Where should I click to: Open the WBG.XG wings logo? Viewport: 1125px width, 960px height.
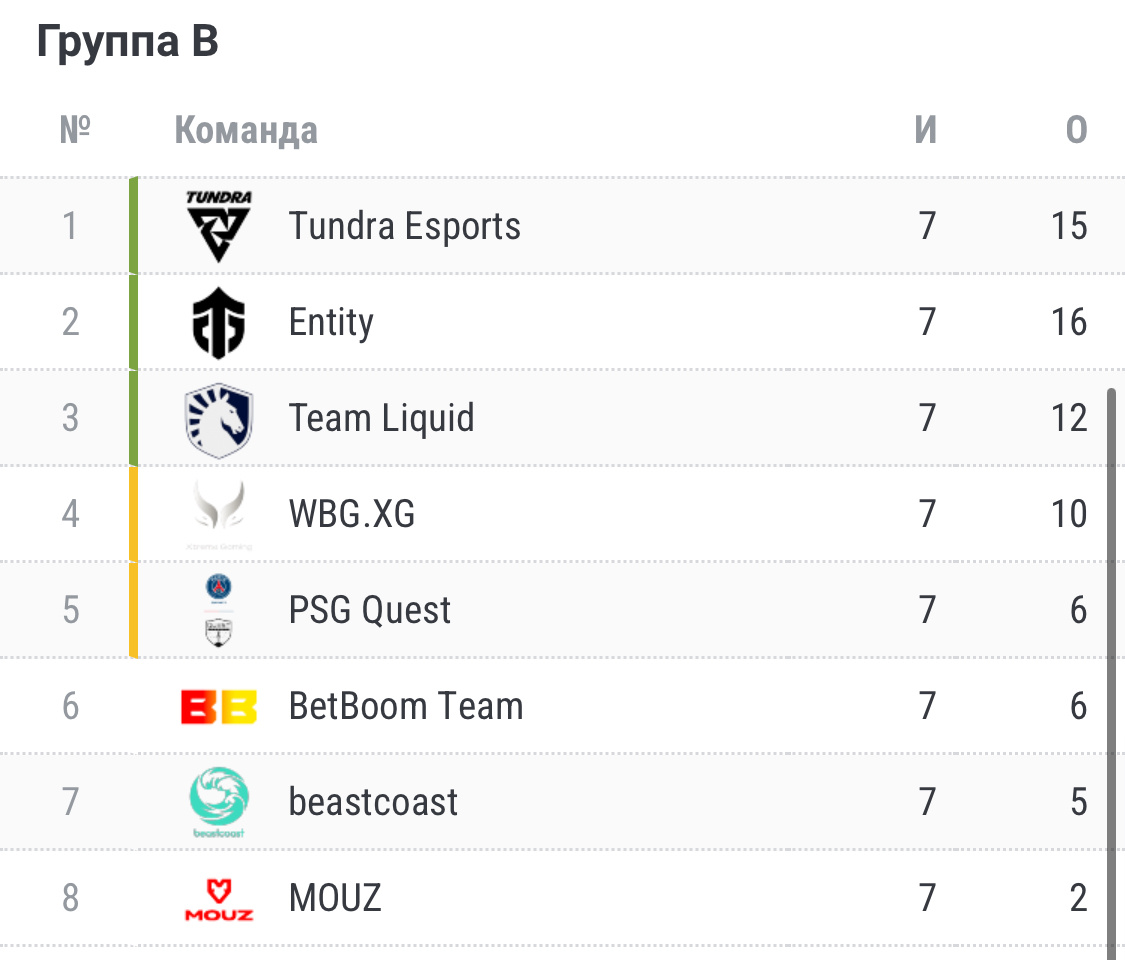tap(218, 513)
